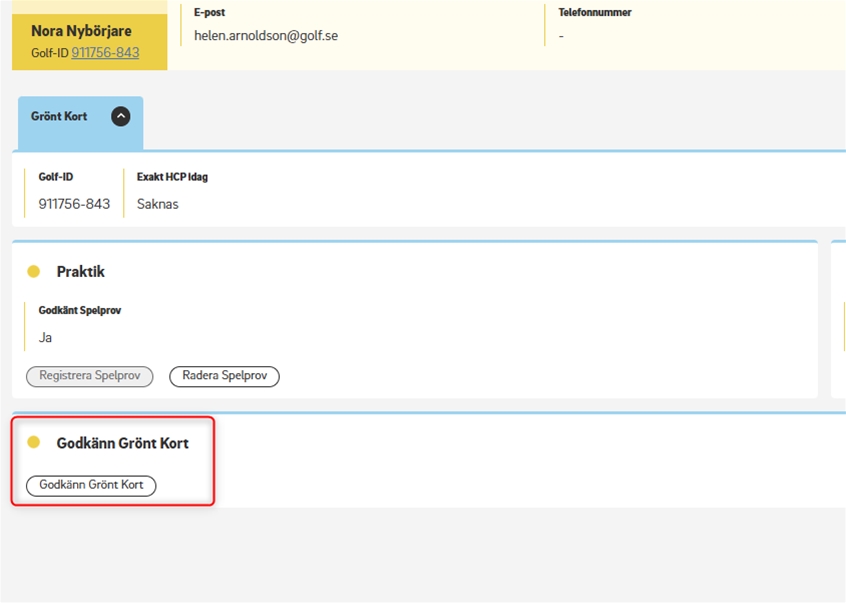Select the Praktik section heading
The image size is (846, 603).
tap(80, 271)
